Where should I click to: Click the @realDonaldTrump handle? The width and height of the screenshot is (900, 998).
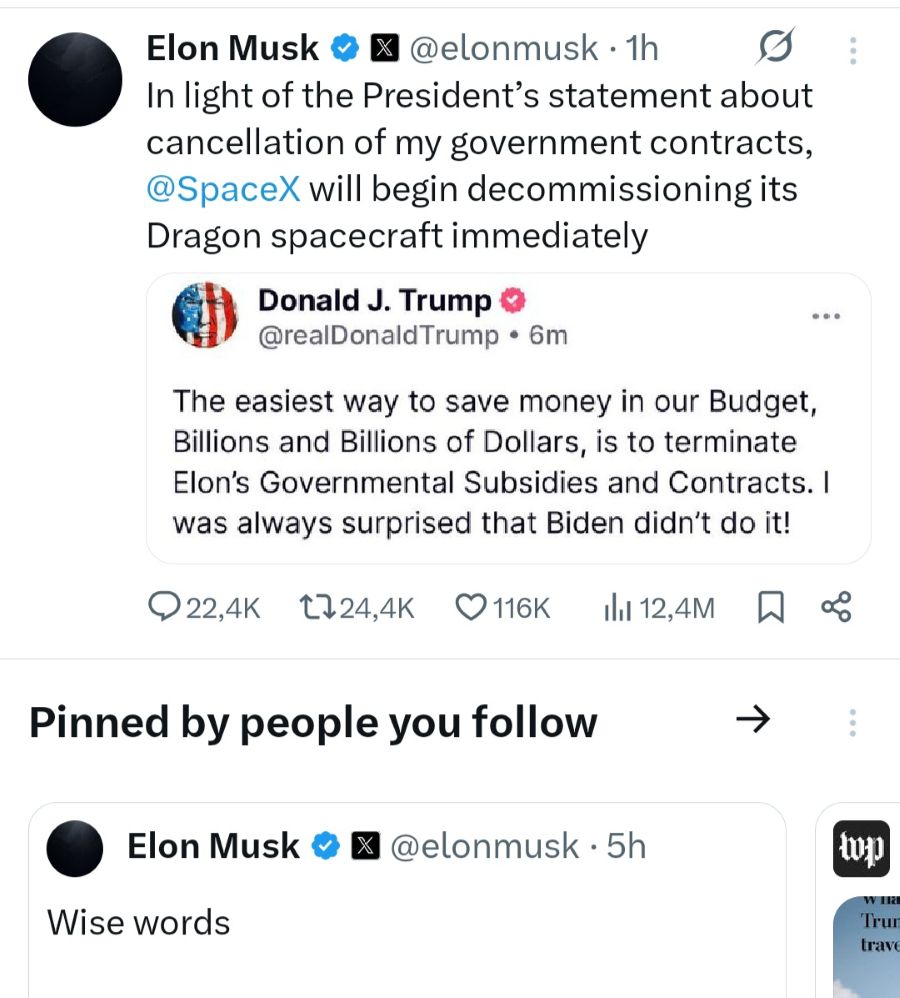(x=378, y=336)
